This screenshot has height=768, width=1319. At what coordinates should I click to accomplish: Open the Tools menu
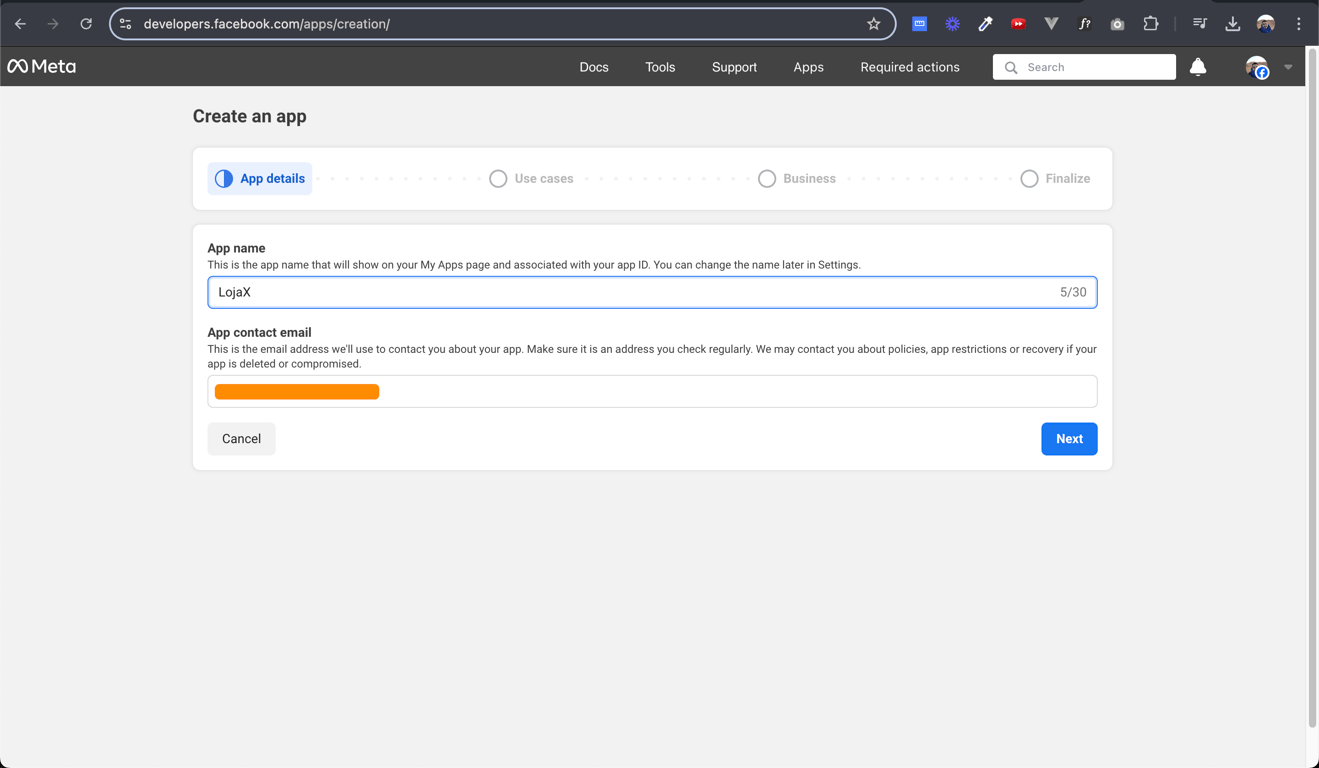coord(660,67)
